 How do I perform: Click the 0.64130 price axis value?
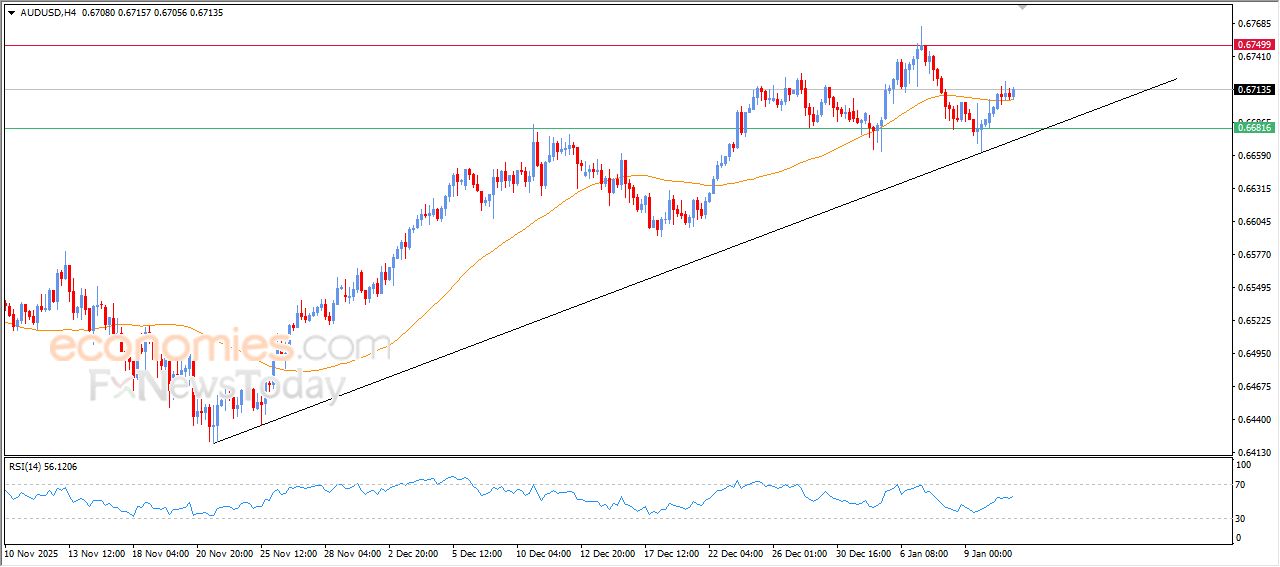pos(1253,451)
